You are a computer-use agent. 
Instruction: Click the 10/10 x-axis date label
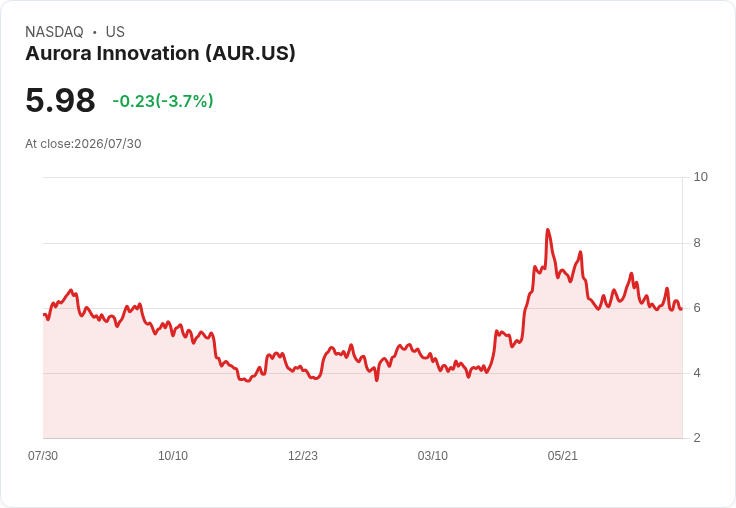click(x=173, y=455)
